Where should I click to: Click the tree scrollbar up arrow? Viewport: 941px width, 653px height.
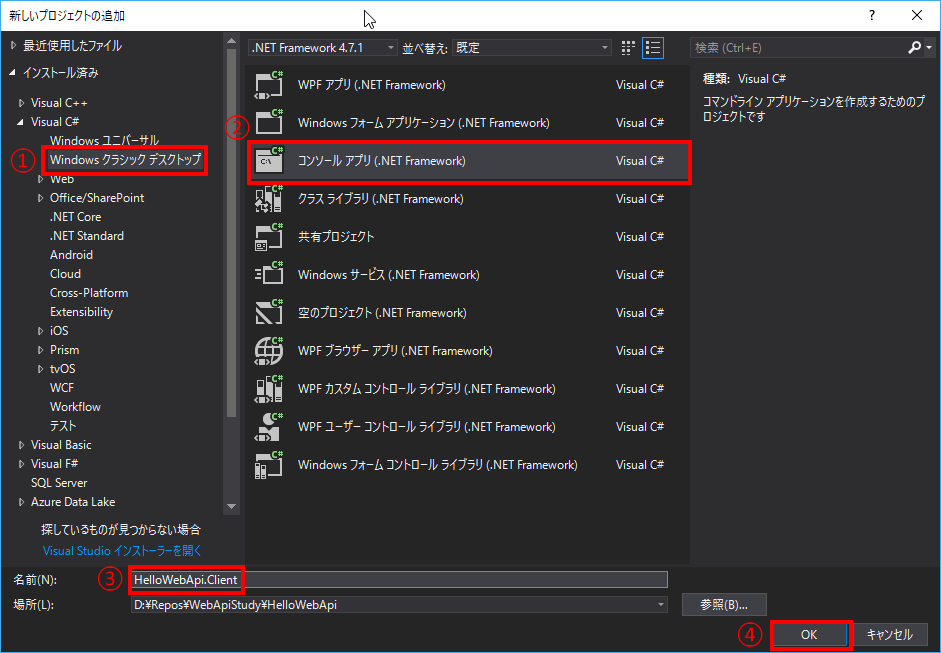[x=231, y=41]
